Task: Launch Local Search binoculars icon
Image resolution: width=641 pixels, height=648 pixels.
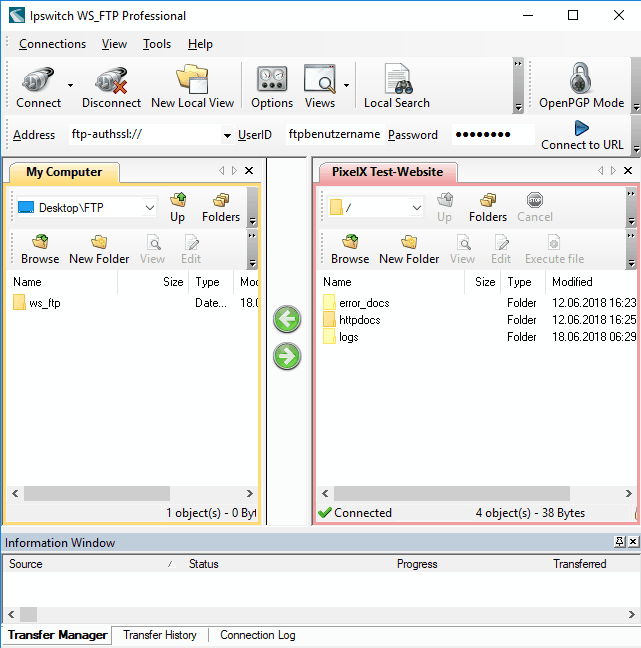Action: click(x=397, y=79)
